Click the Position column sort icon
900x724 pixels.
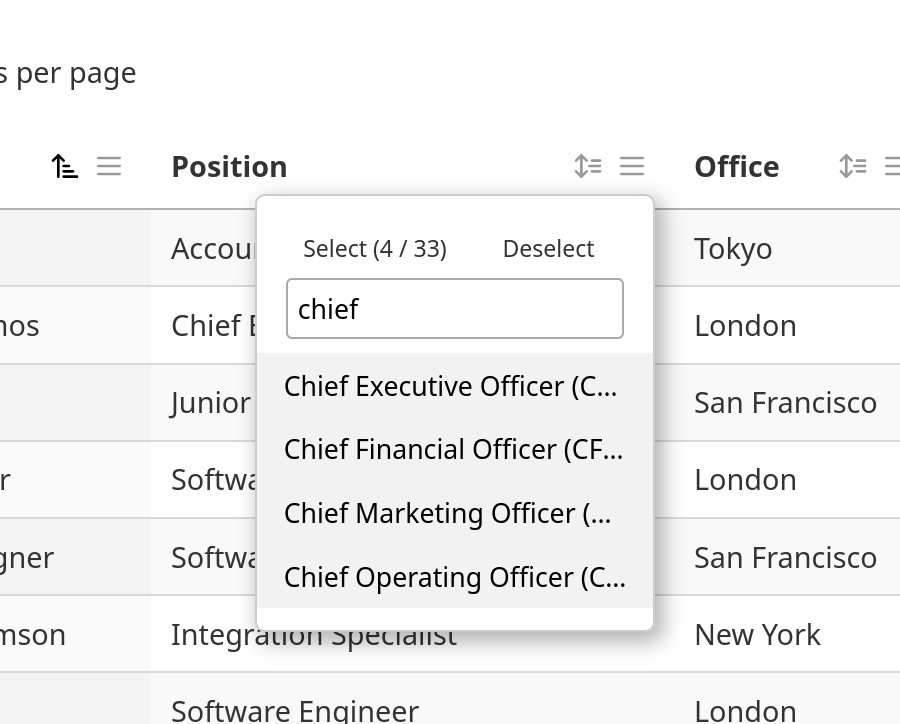(x=588, y=166)
